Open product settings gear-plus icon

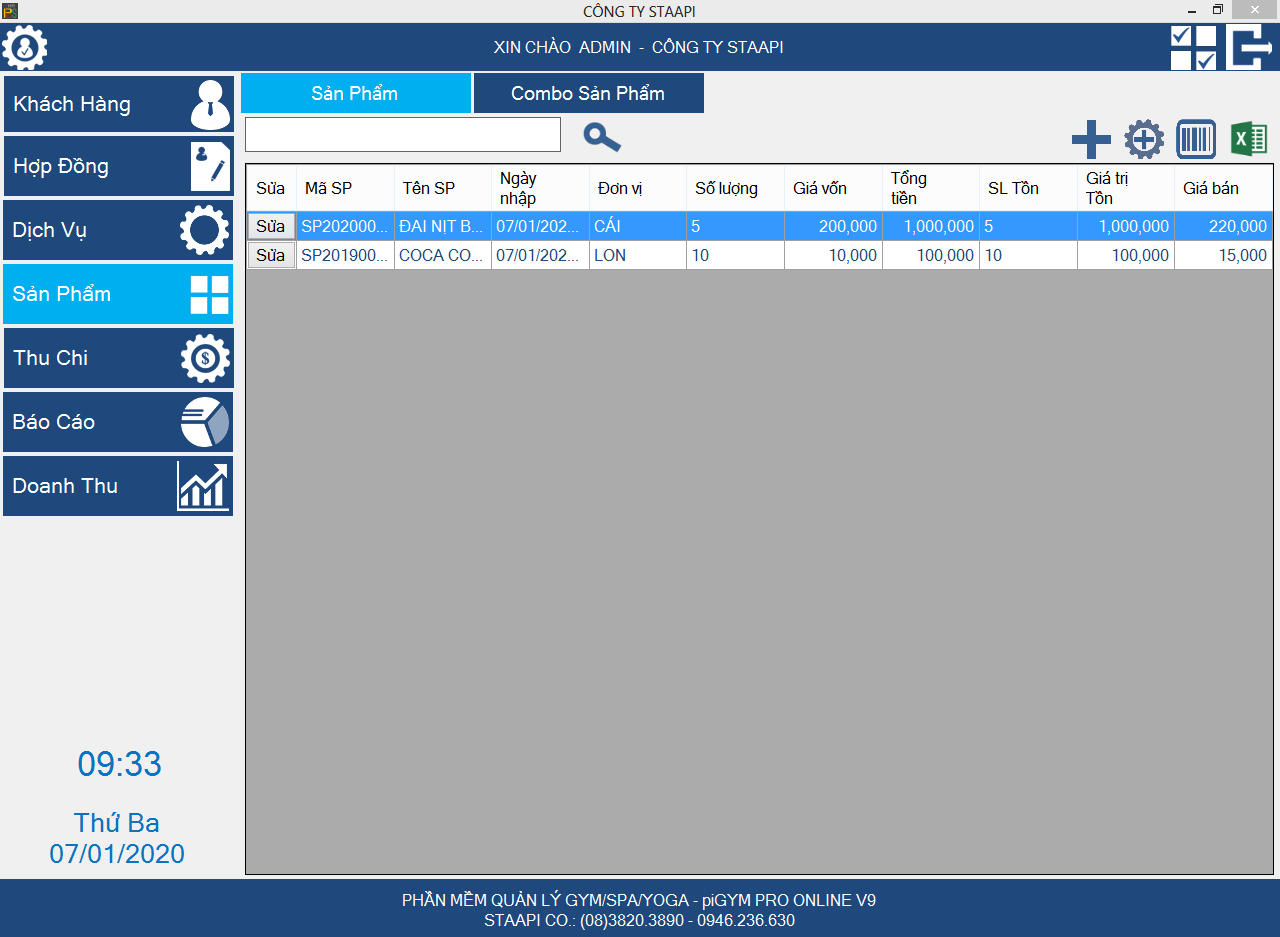[x=1144, y=140]
